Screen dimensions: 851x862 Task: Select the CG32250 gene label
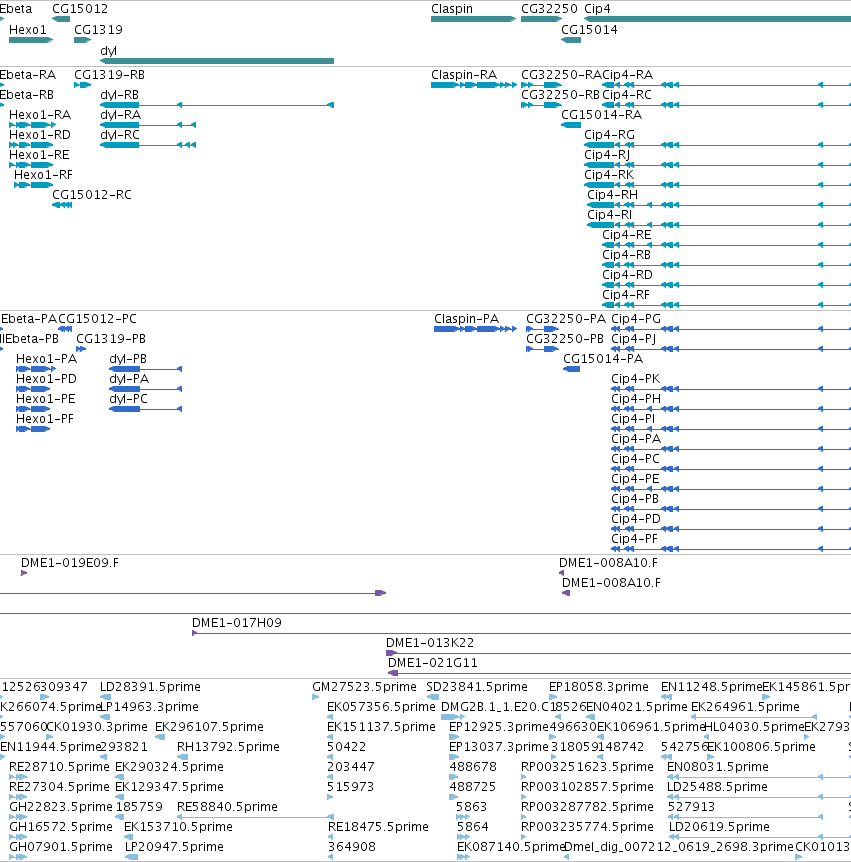coord(549,9)
